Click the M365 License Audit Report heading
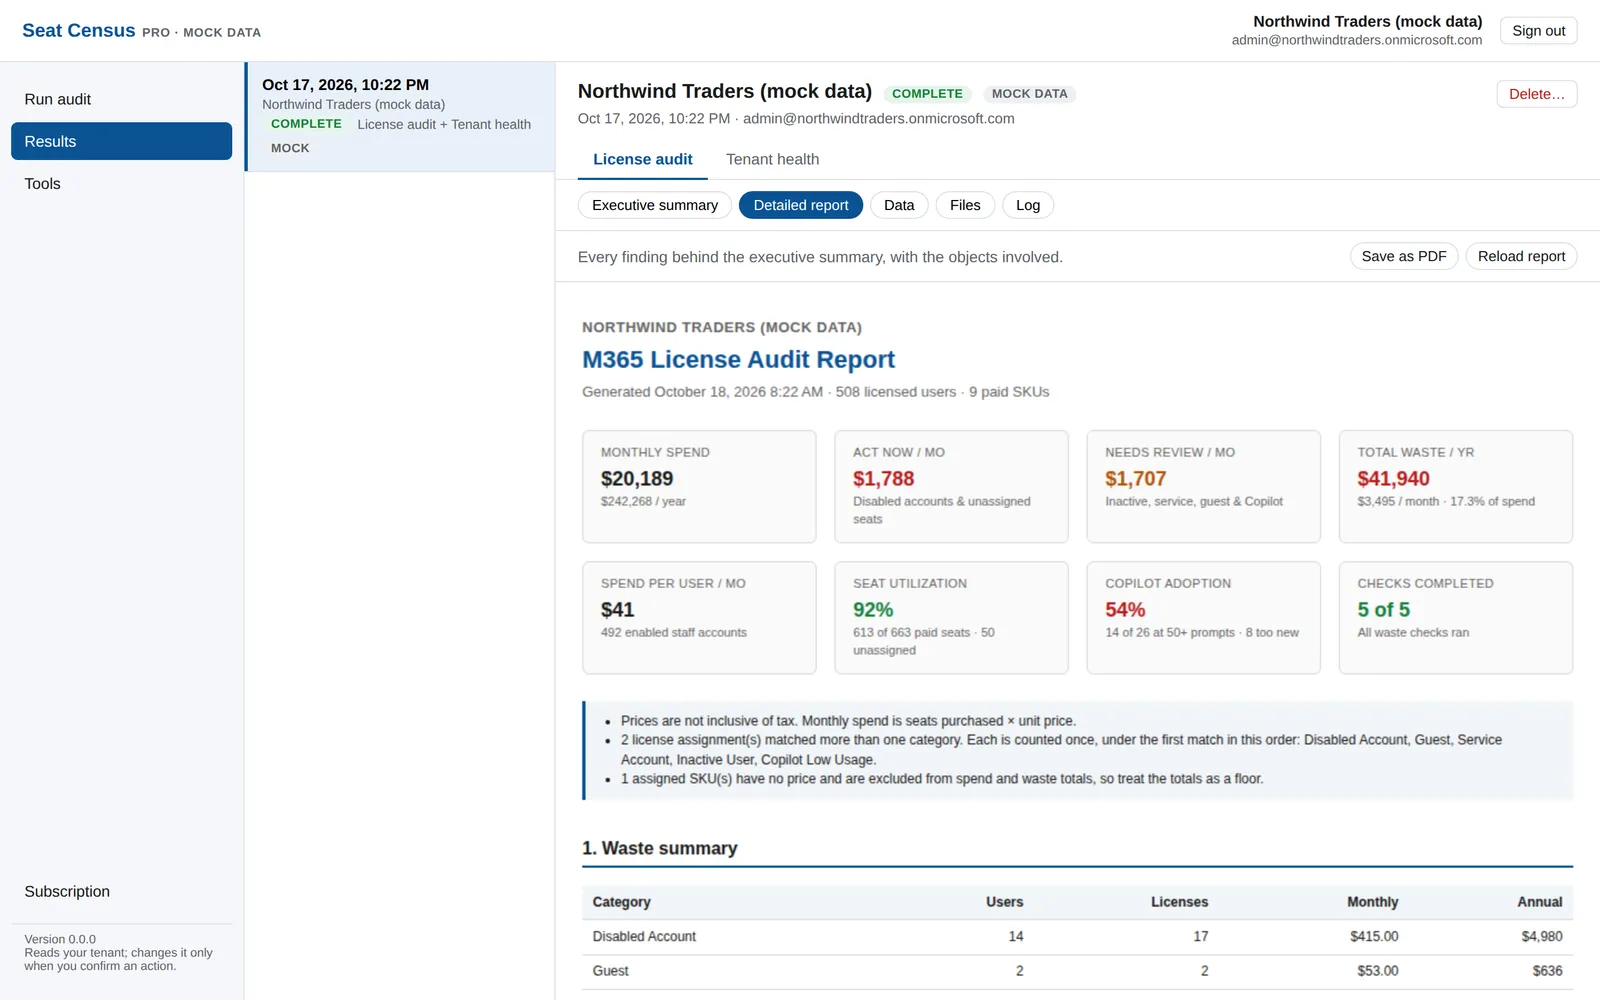1600x1000 pixels. click(738, 359)
